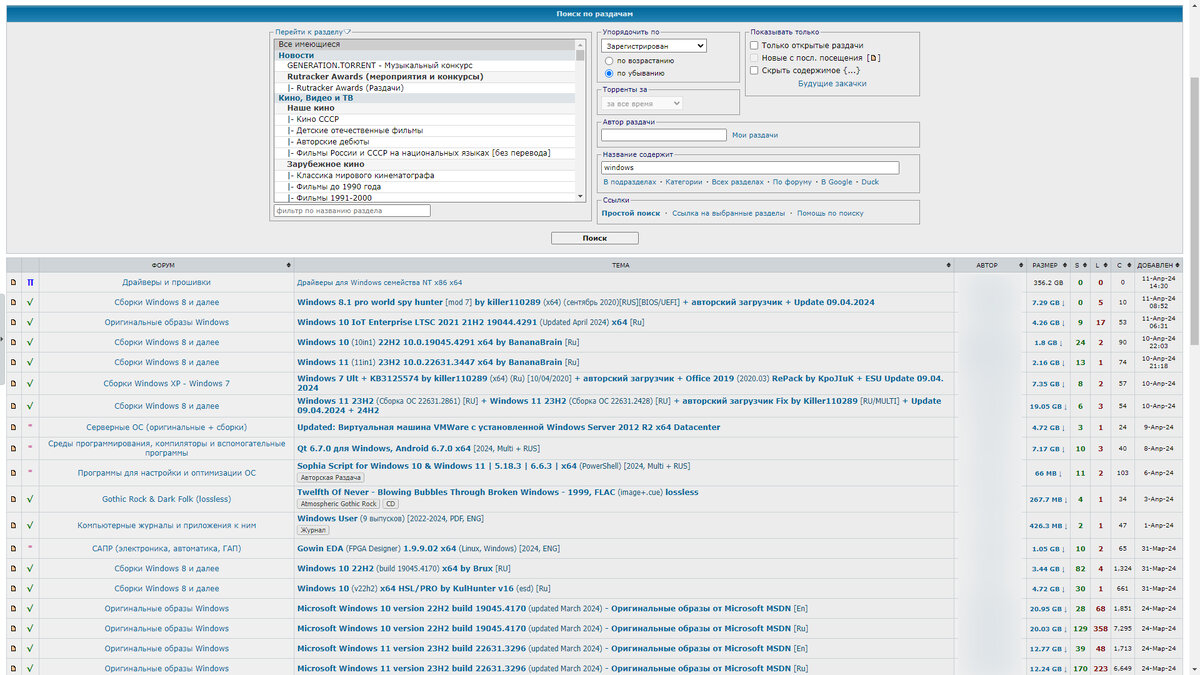Image resolution: width=1200 pixels, height=675 pixels.
Task: Focus Название содержит field with windows
Action: click(x=750, y=168)
